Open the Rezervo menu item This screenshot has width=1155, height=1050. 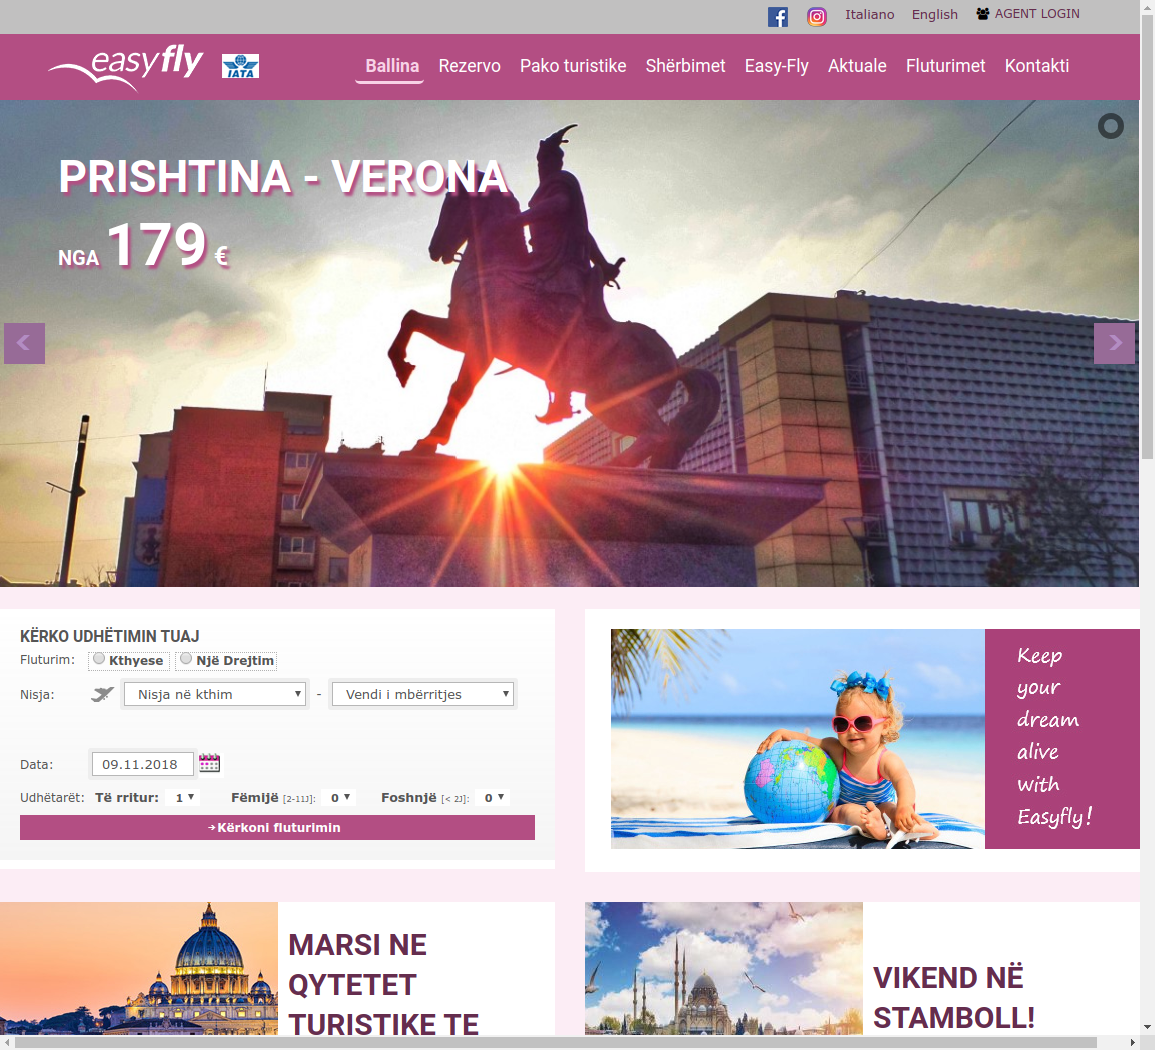(469, 66)
